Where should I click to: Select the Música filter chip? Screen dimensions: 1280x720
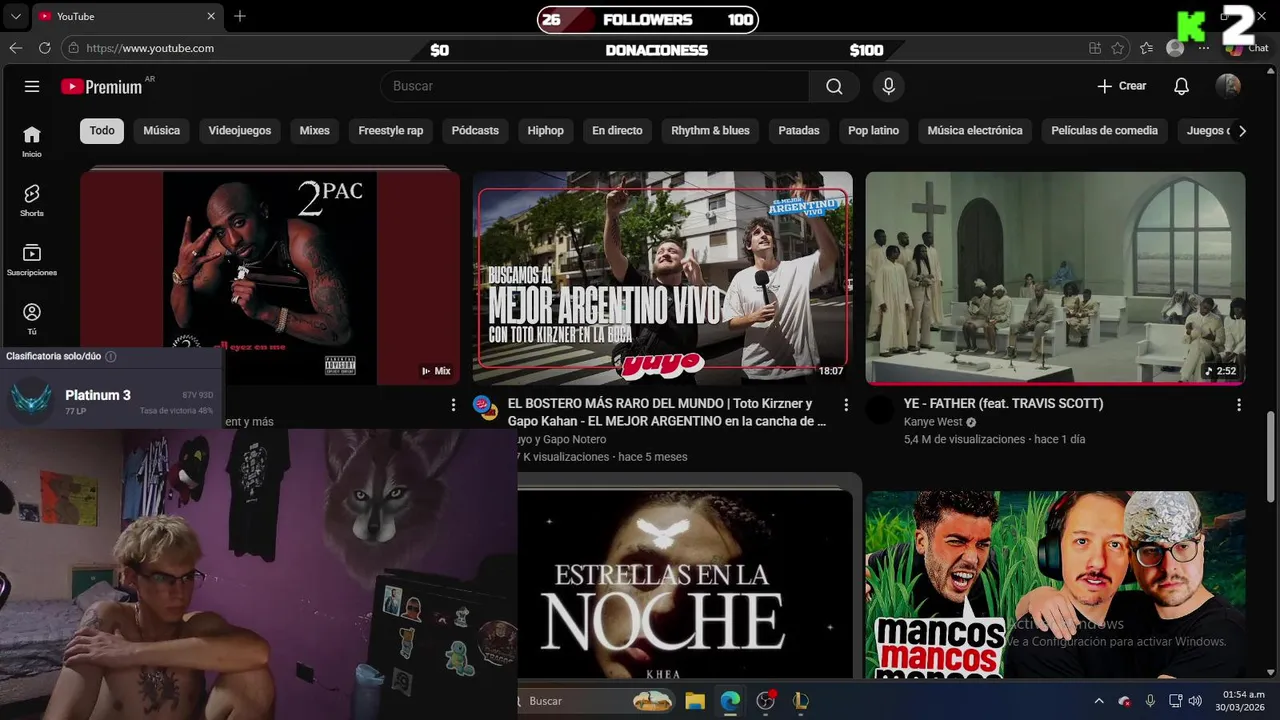(x=161, y=131)
